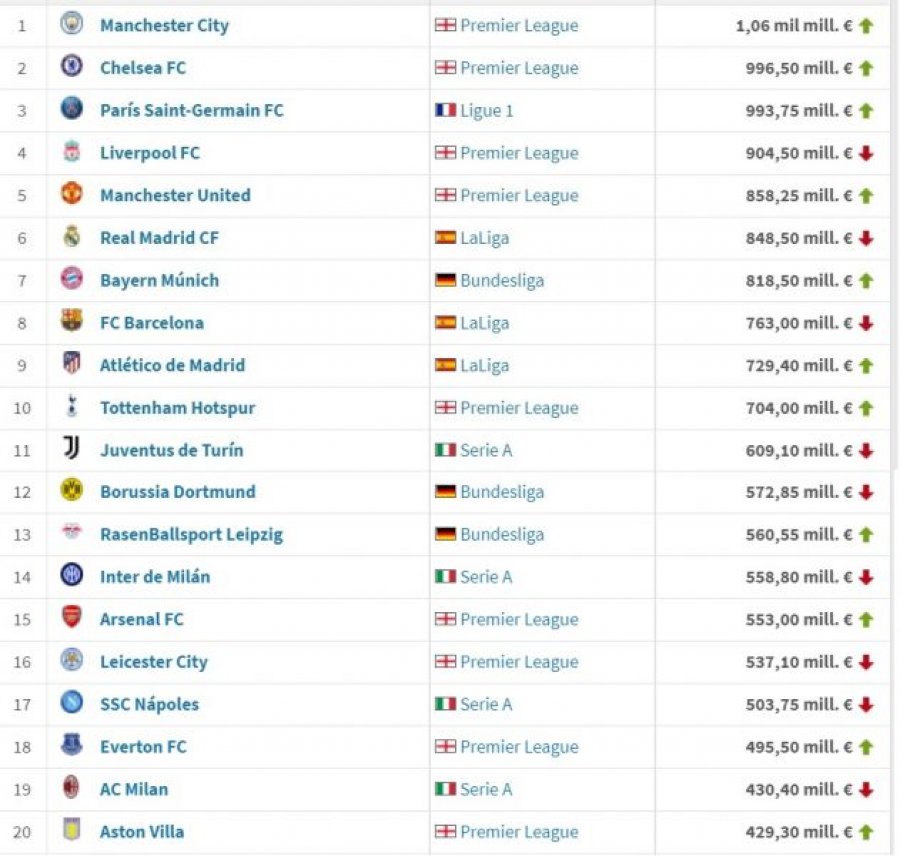This screenshot has height=856, width=900.
Task: Click the green up arrow beside Manchester City value
Action: click(x=866, y=25)
